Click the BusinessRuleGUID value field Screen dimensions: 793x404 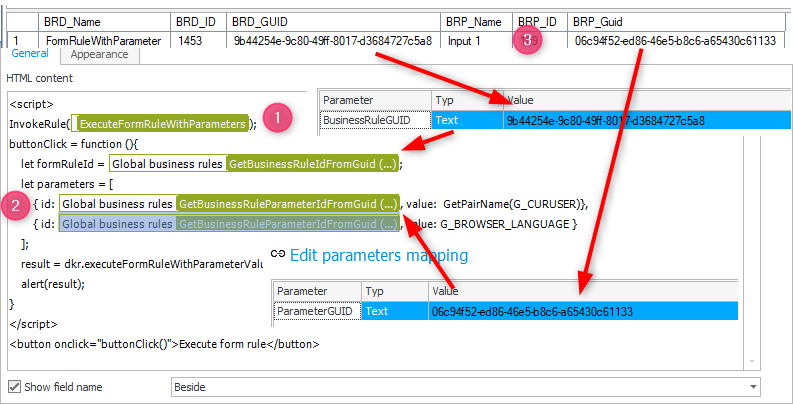click(x=647, y=120)
